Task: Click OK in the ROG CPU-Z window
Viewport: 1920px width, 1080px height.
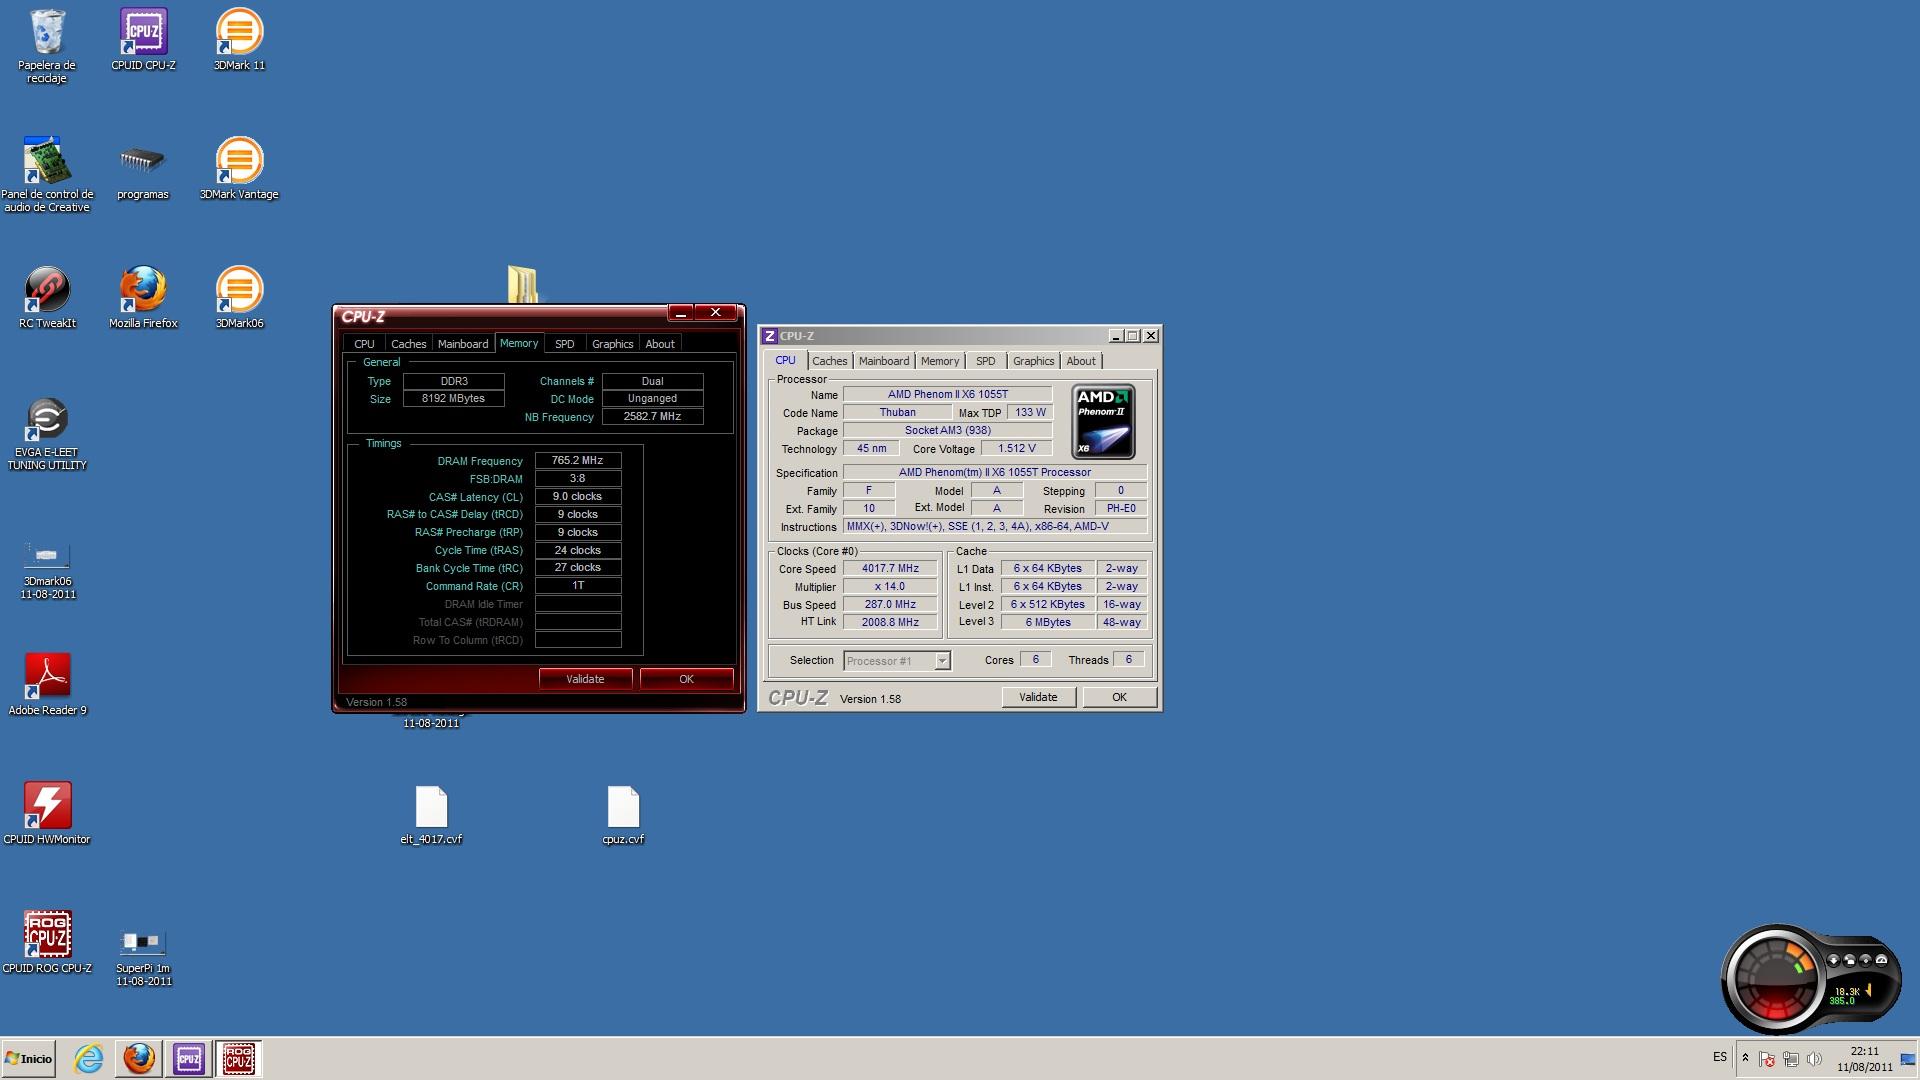Action: tap(686, 679)
